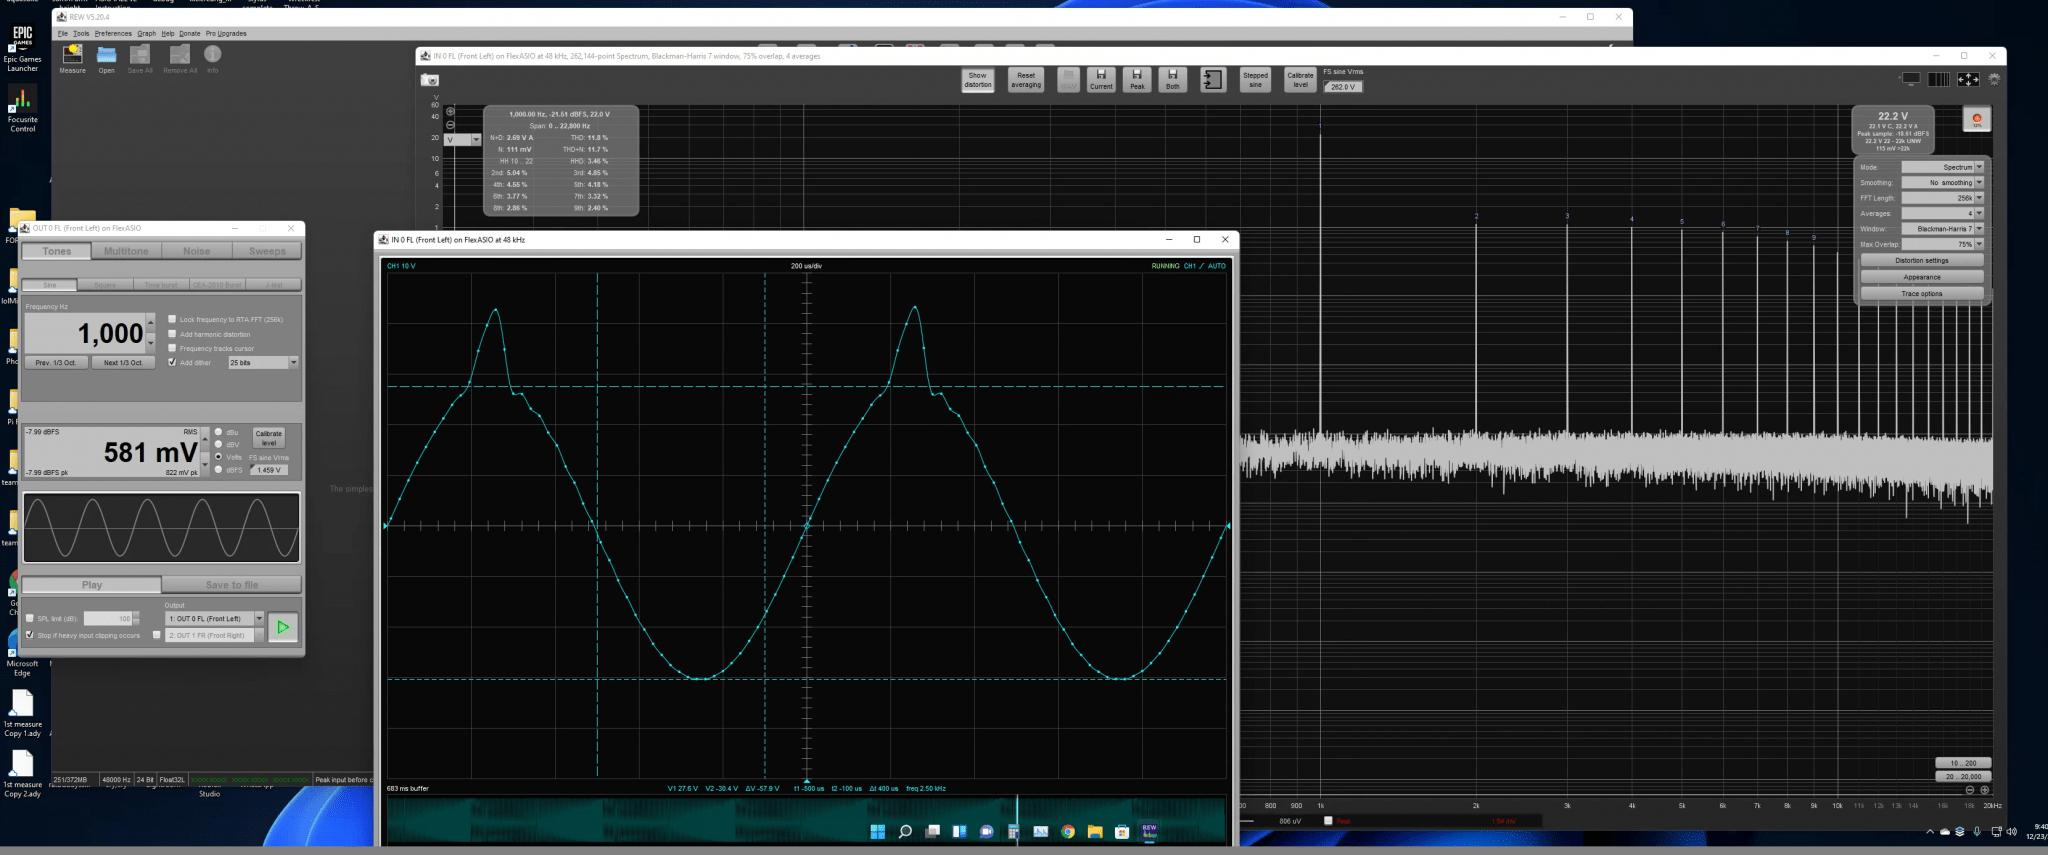
Task: Click the 1,000 frequency input field
Action: tap(85, 333)
